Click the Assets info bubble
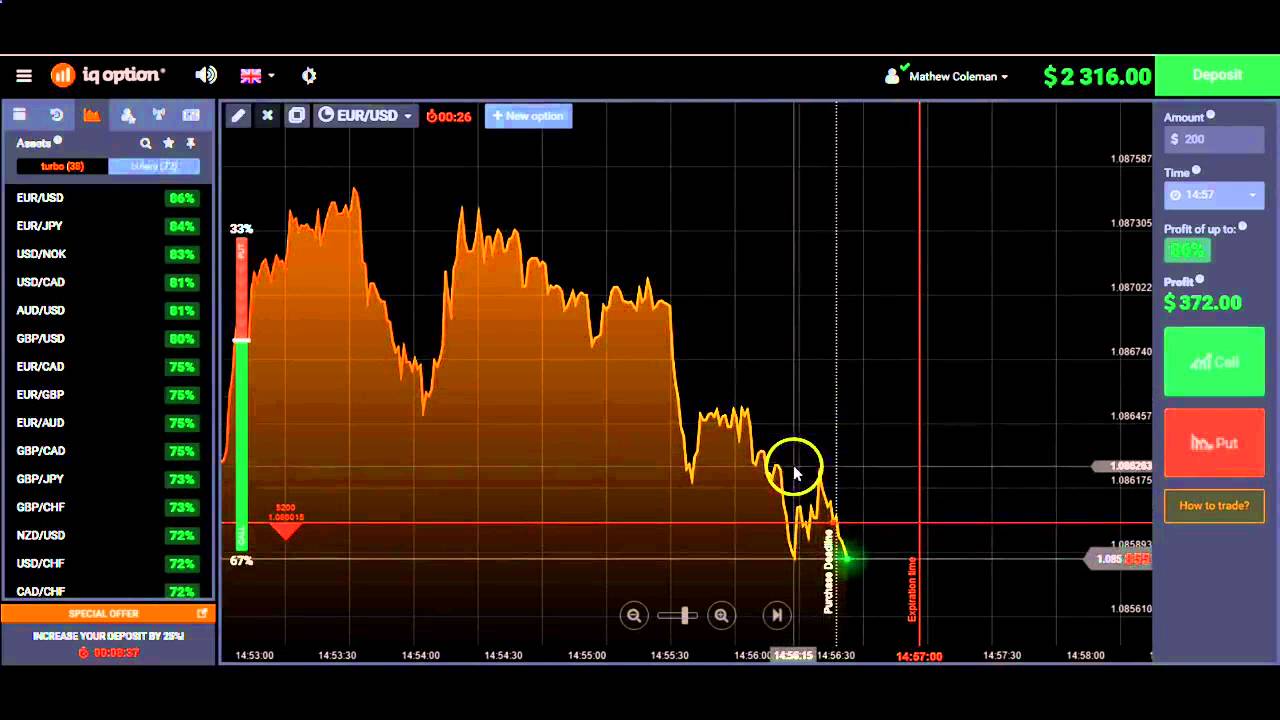This screenshot has width=1280, height=720. (x=58, y=141)
